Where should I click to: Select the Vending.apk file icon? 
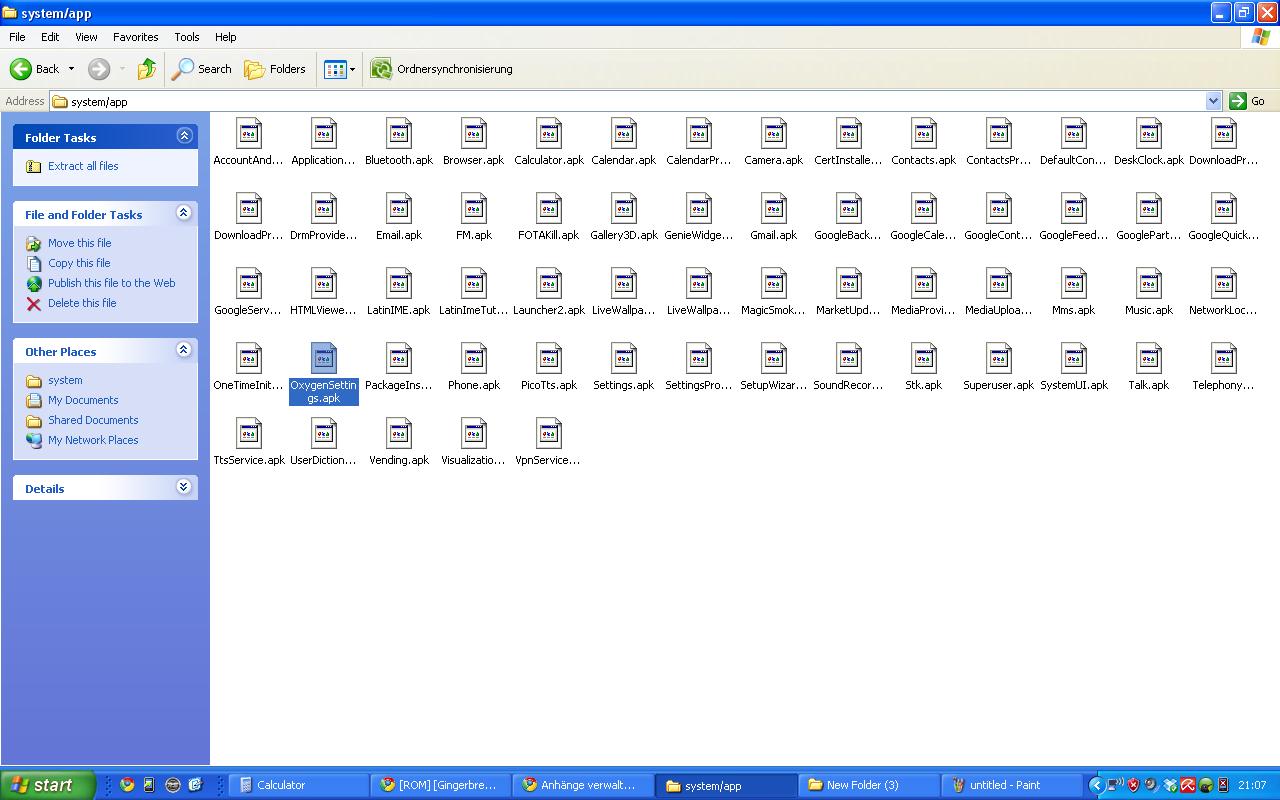399,434
